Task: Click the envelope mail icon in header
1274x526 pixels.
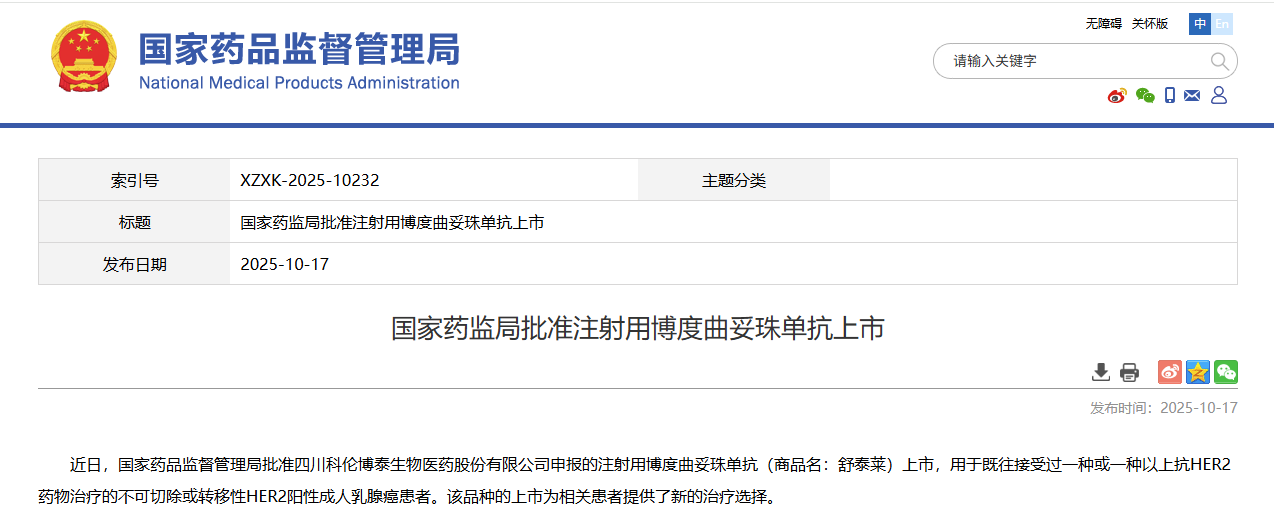Action: (x=1192, y=96)
